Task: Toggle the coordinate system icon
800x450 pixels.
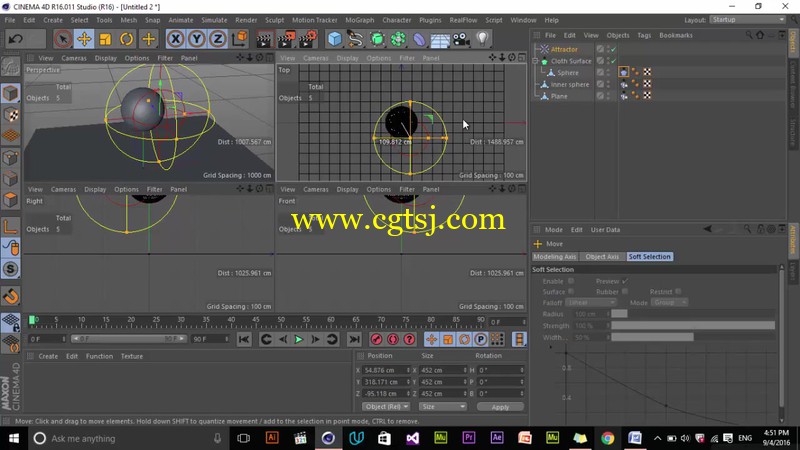Action: [239, 39]
